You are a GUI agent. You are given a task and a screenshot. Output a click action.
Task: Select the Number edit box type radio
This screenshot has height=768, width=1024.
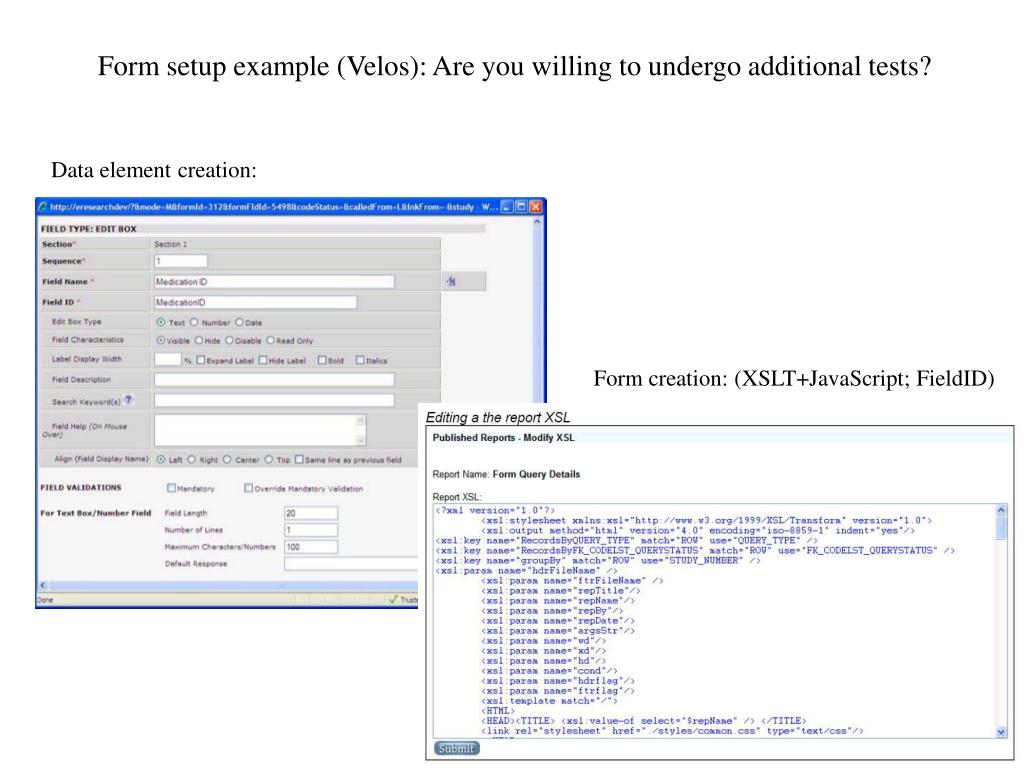[x=194, y=322]
